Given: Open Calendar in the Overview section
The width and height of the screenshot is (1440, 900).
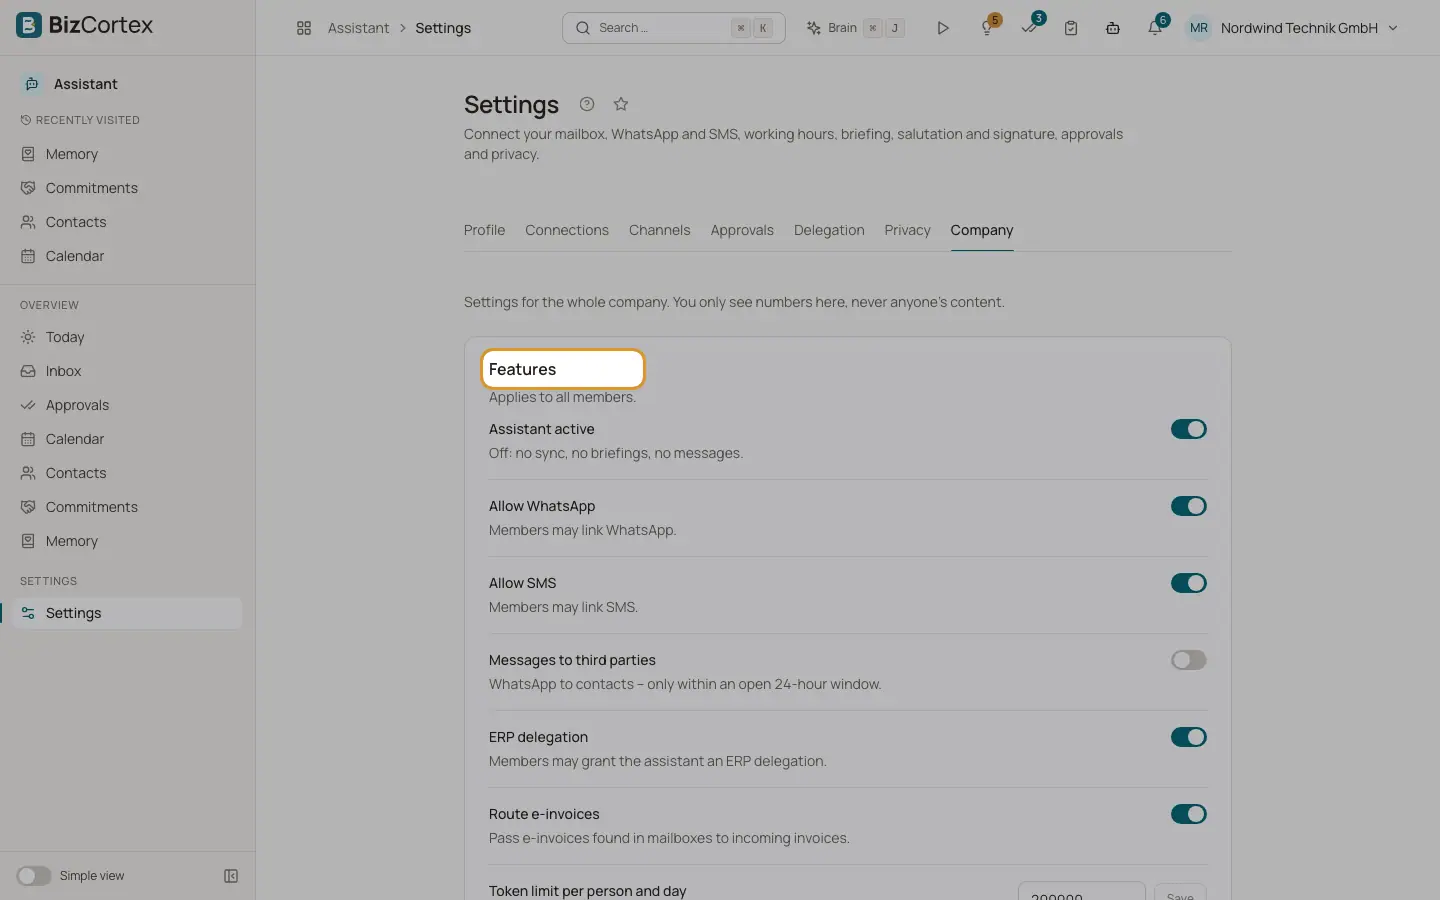Looking at the screenshot, I should tap(128, 439).
